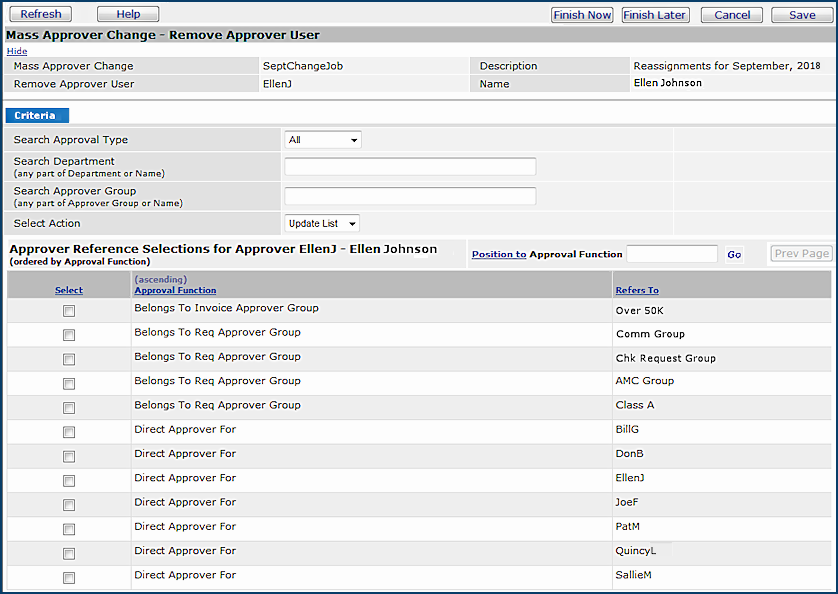The height and width of the screenshot is (594, 838).
Task: Cancel the mass approver change
Action: point(732,15)
